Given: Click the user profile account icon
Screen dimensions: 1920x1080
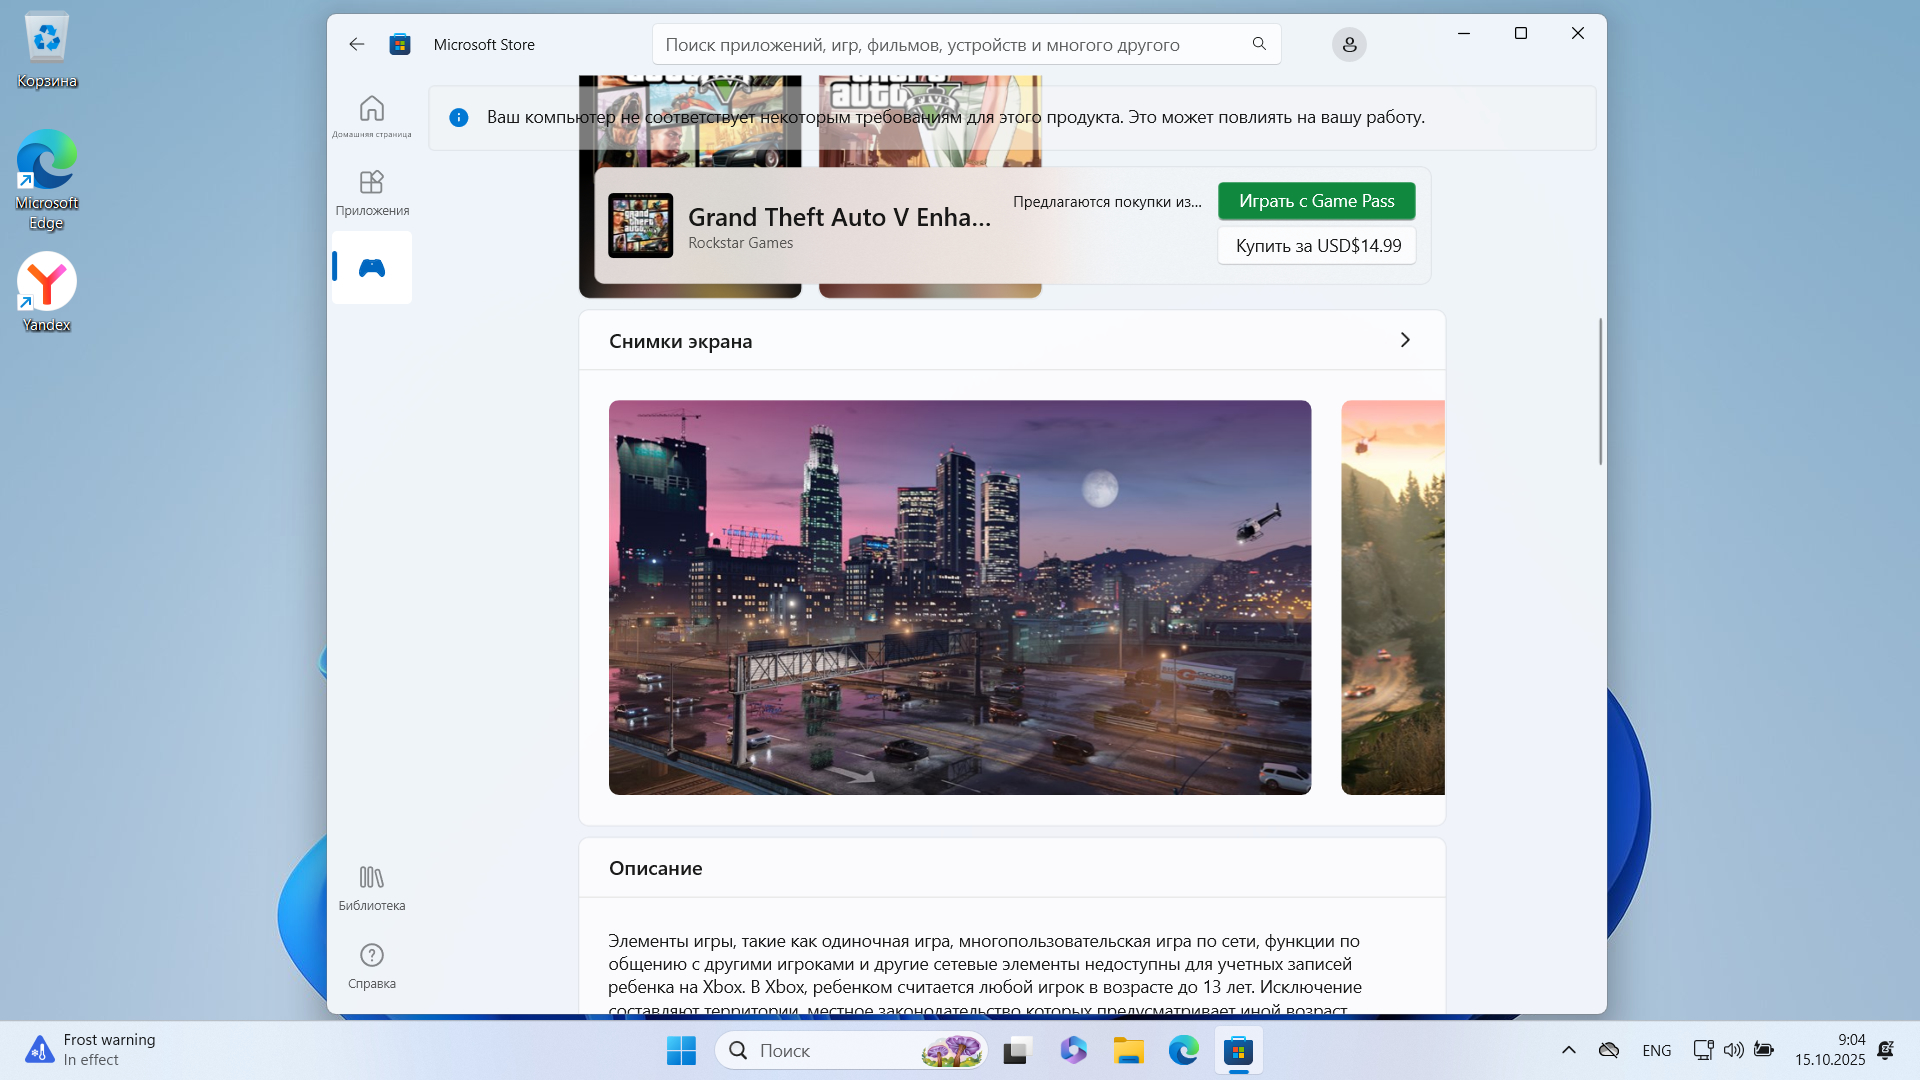Looking at the screenshot, I should click(1348, 44).
